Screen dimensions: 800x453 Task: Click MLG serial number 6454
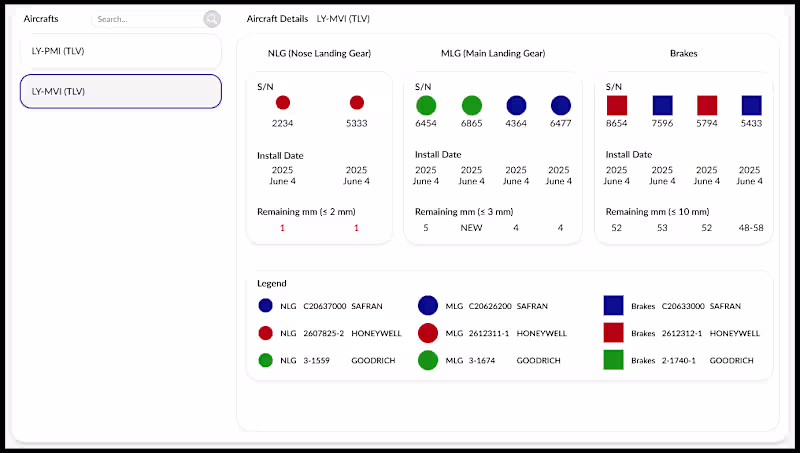426,123
